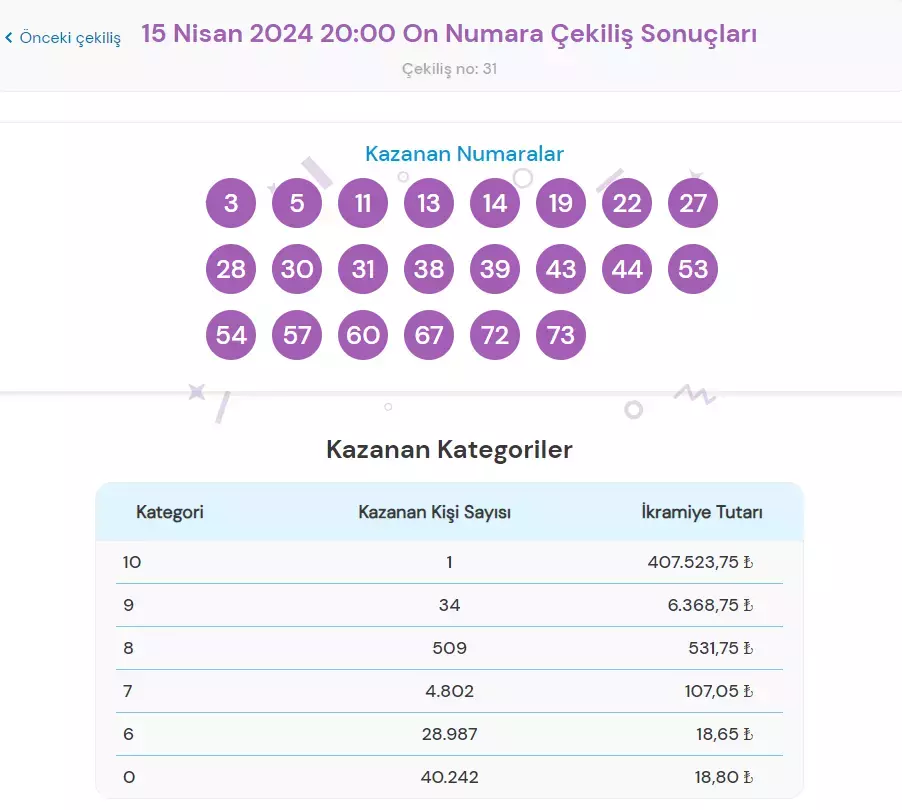Click the left chevron beside Önceki çekiliş
Viewport: 902px width, 810px height.
(x=9, y=38)
